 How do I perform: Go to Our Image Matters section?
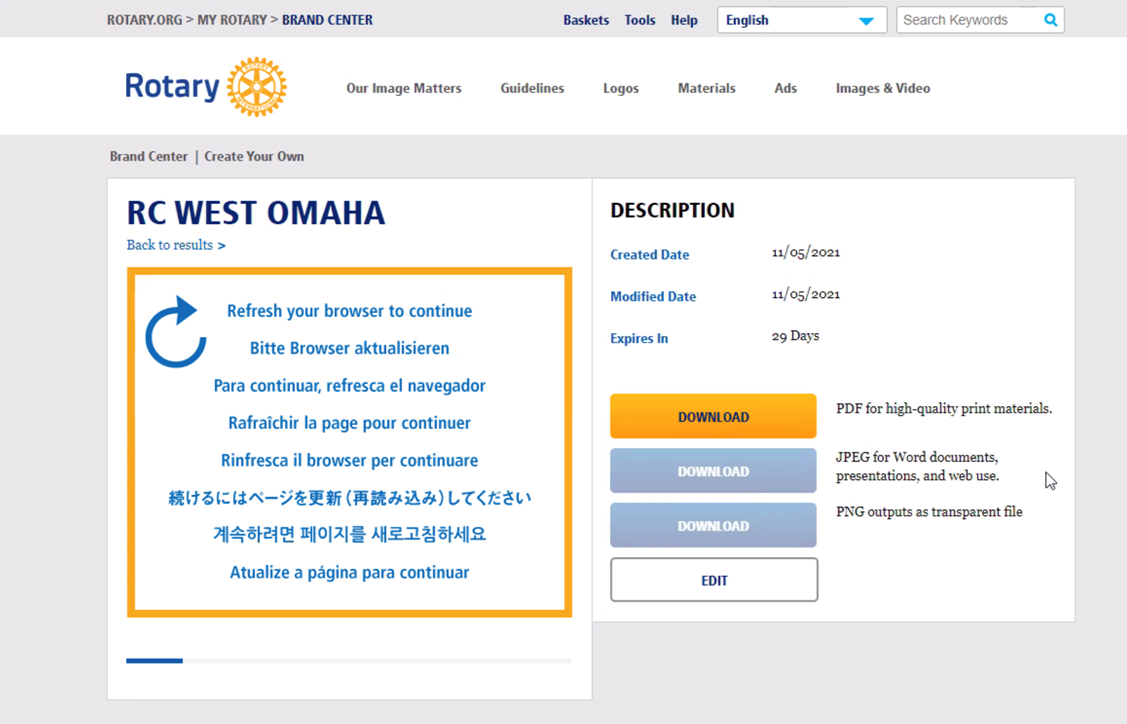403,88
